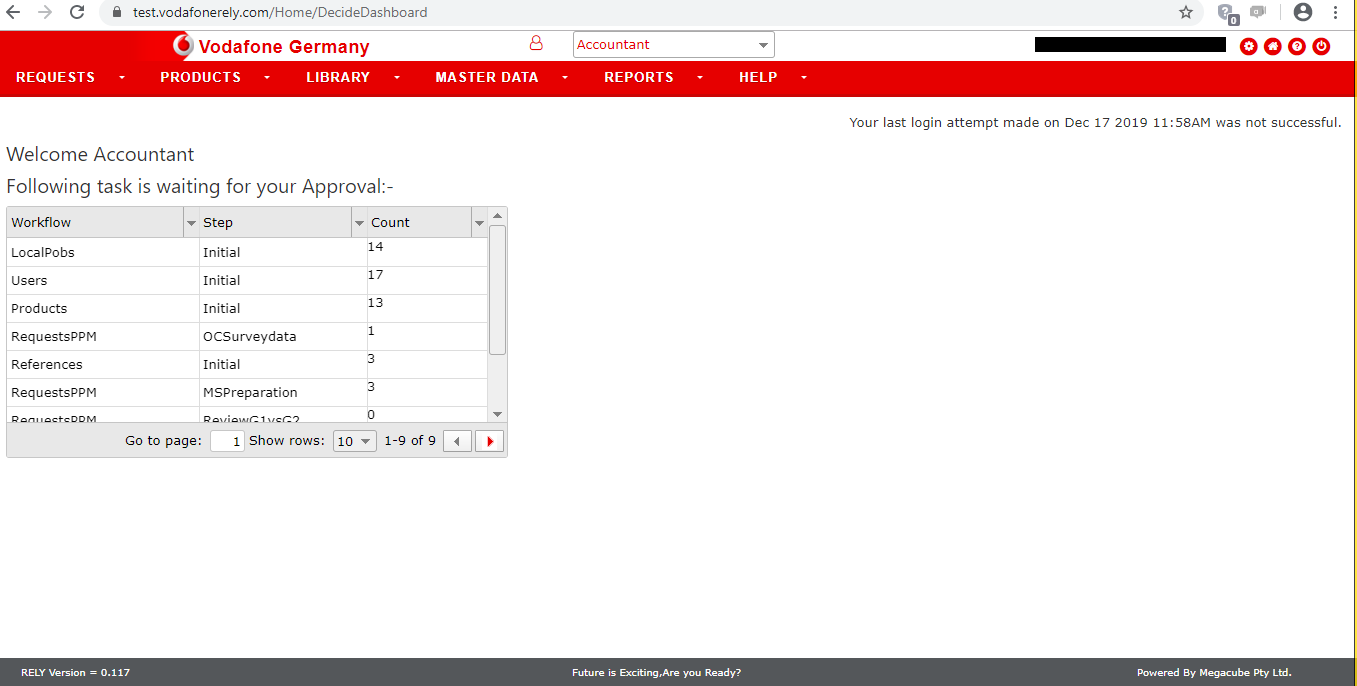
Task: Sort by the Workflow column header
Action: pos(95,223)
